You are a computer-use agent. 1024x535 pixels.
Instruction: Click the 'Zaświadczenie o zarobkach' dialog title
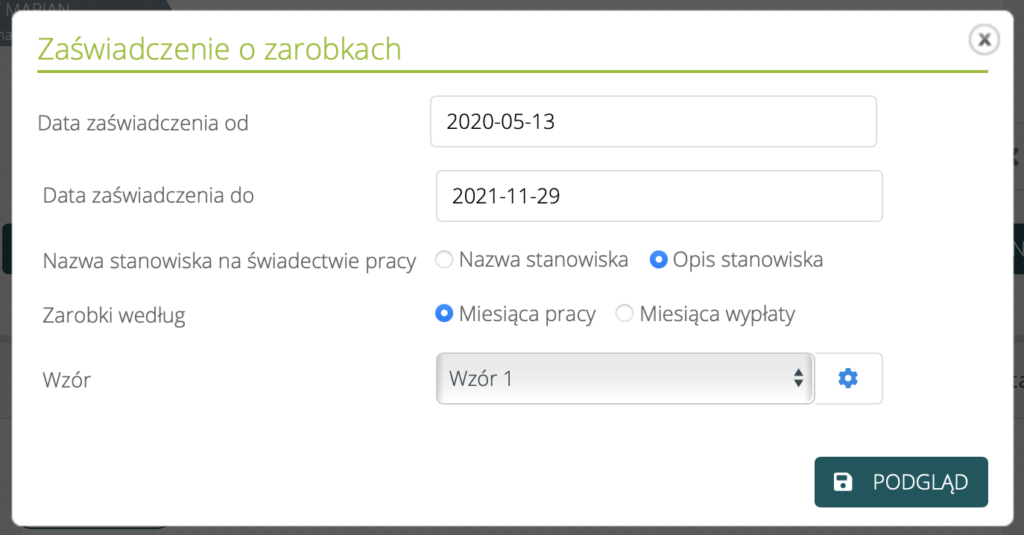[219, 49]
